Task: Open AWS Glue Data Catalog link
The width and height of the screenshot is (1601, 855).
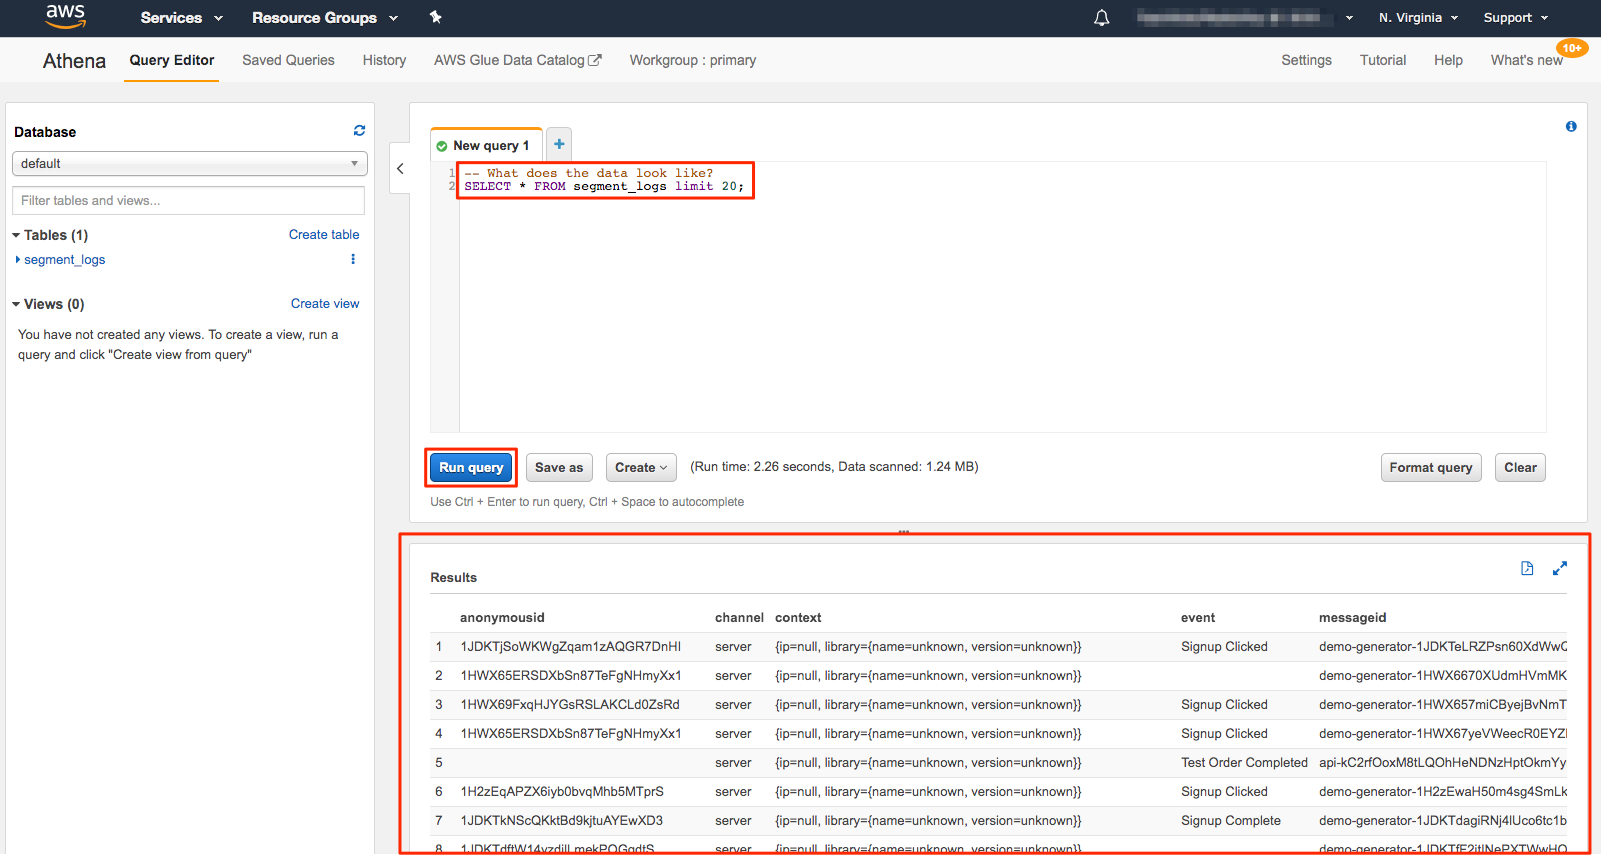Action: point(518,60)
